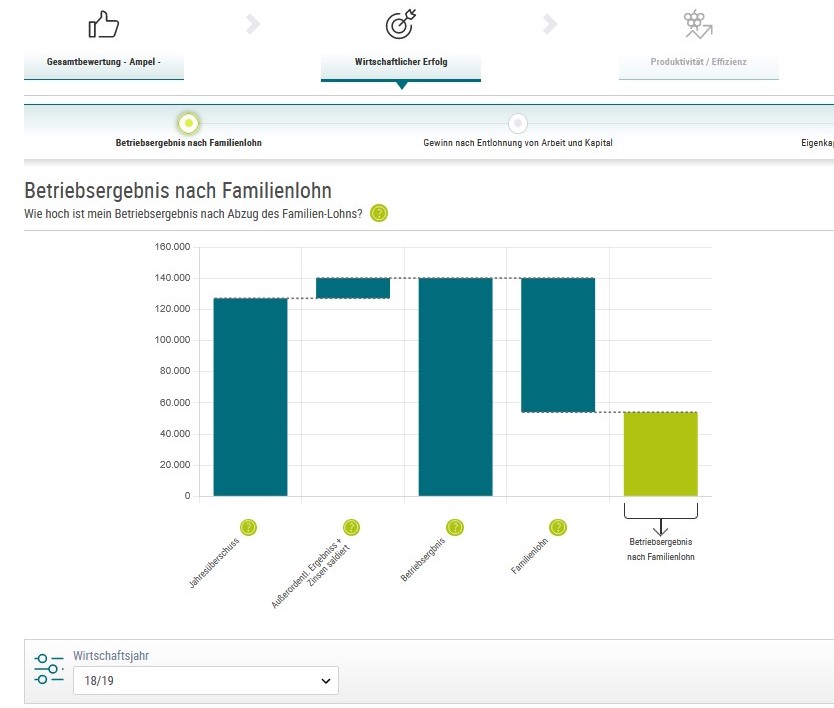
Task: Open help icon for Außerordentl. Ergebnis + Zinsen
Action: (351, 527)
